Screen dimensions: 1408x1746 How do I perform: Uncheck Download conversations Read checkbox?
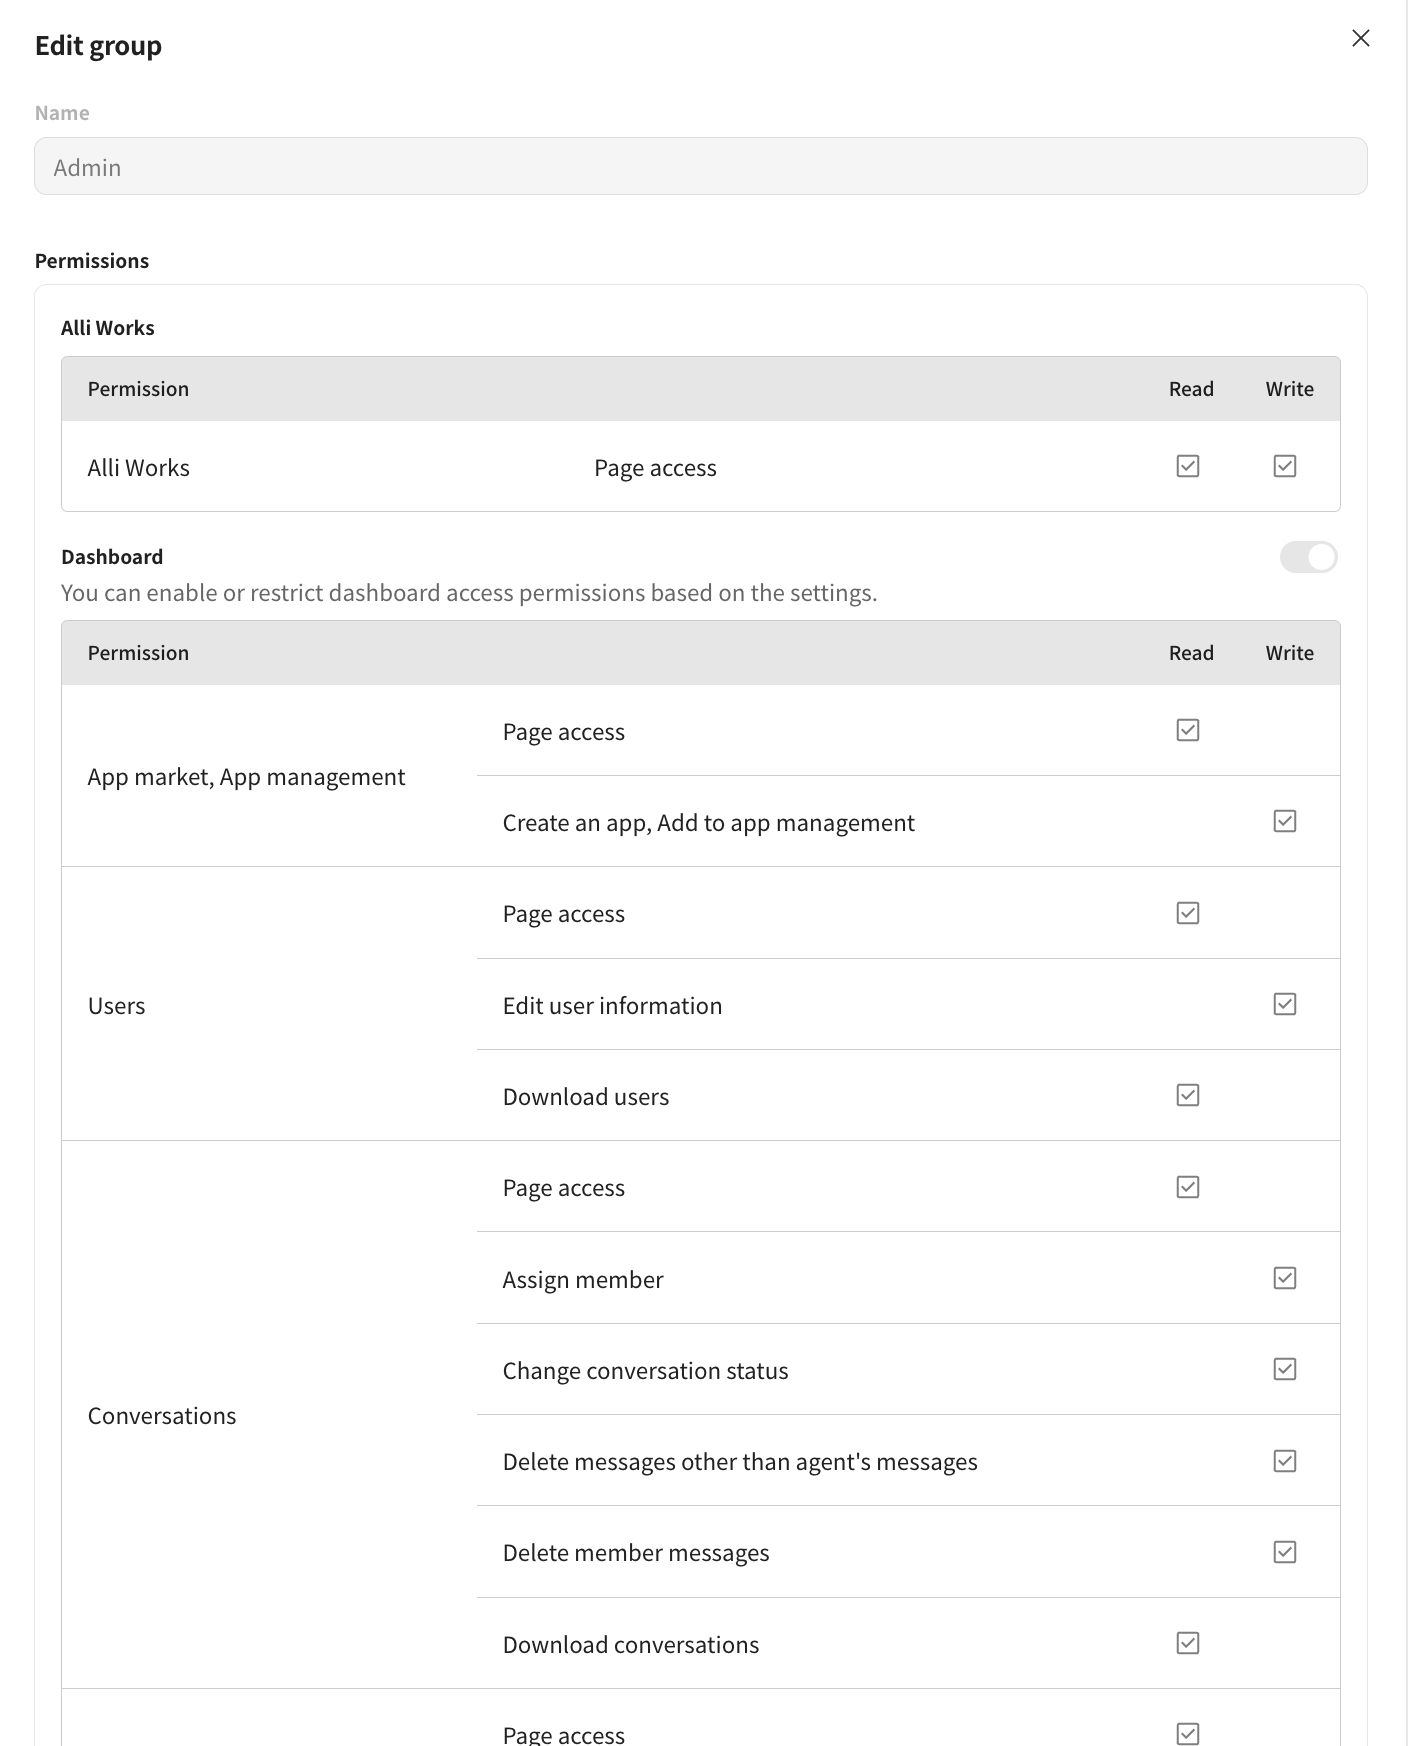point(1187,1643)
